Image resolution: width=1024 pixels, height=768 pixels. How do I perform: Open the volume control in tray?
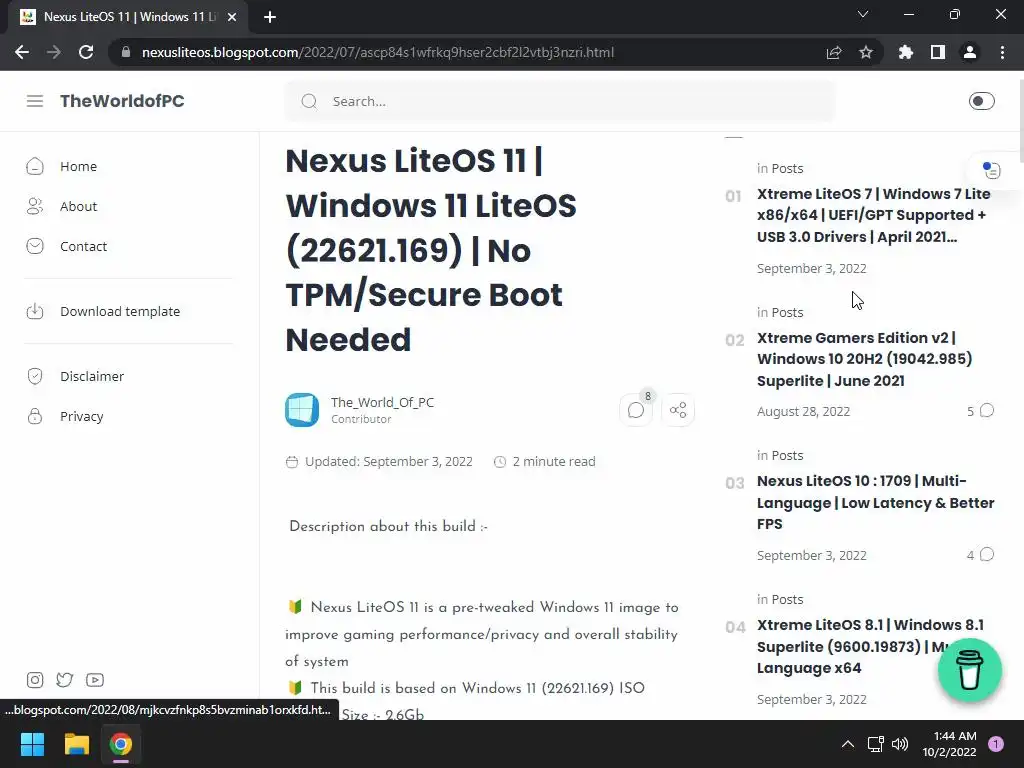click(900, 744)
